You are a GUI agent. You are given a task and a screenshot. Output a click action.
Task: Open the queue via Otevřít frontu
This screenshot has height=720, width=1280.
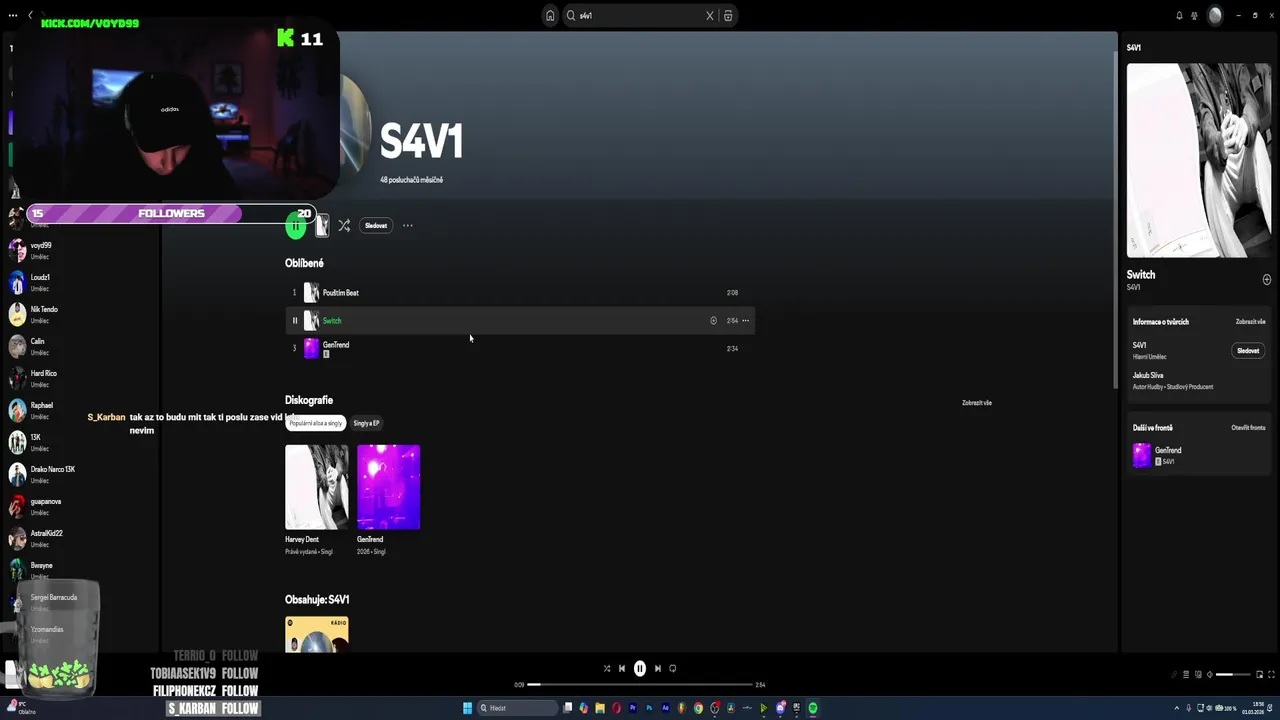tap(1248, 428)
